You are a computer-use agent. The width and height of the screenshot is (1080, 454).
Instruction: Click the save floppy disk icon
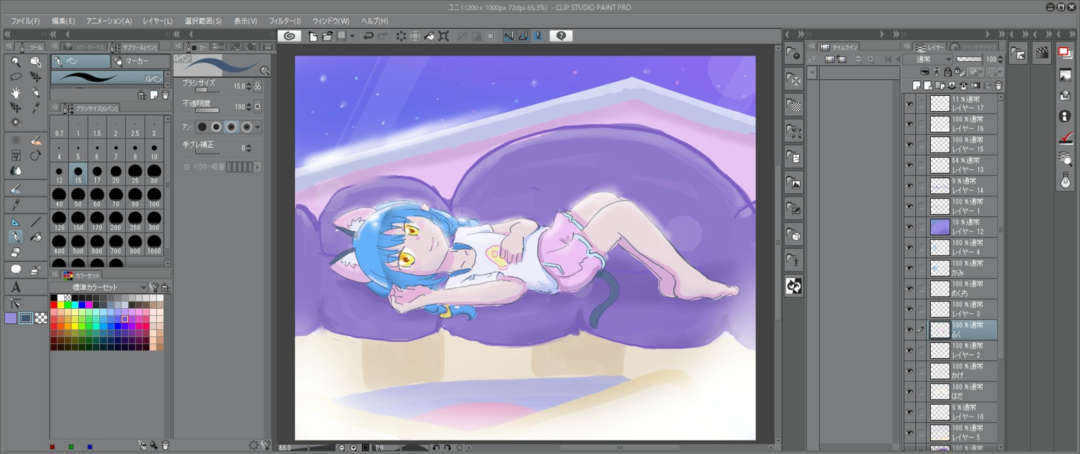tap(341, 35)
